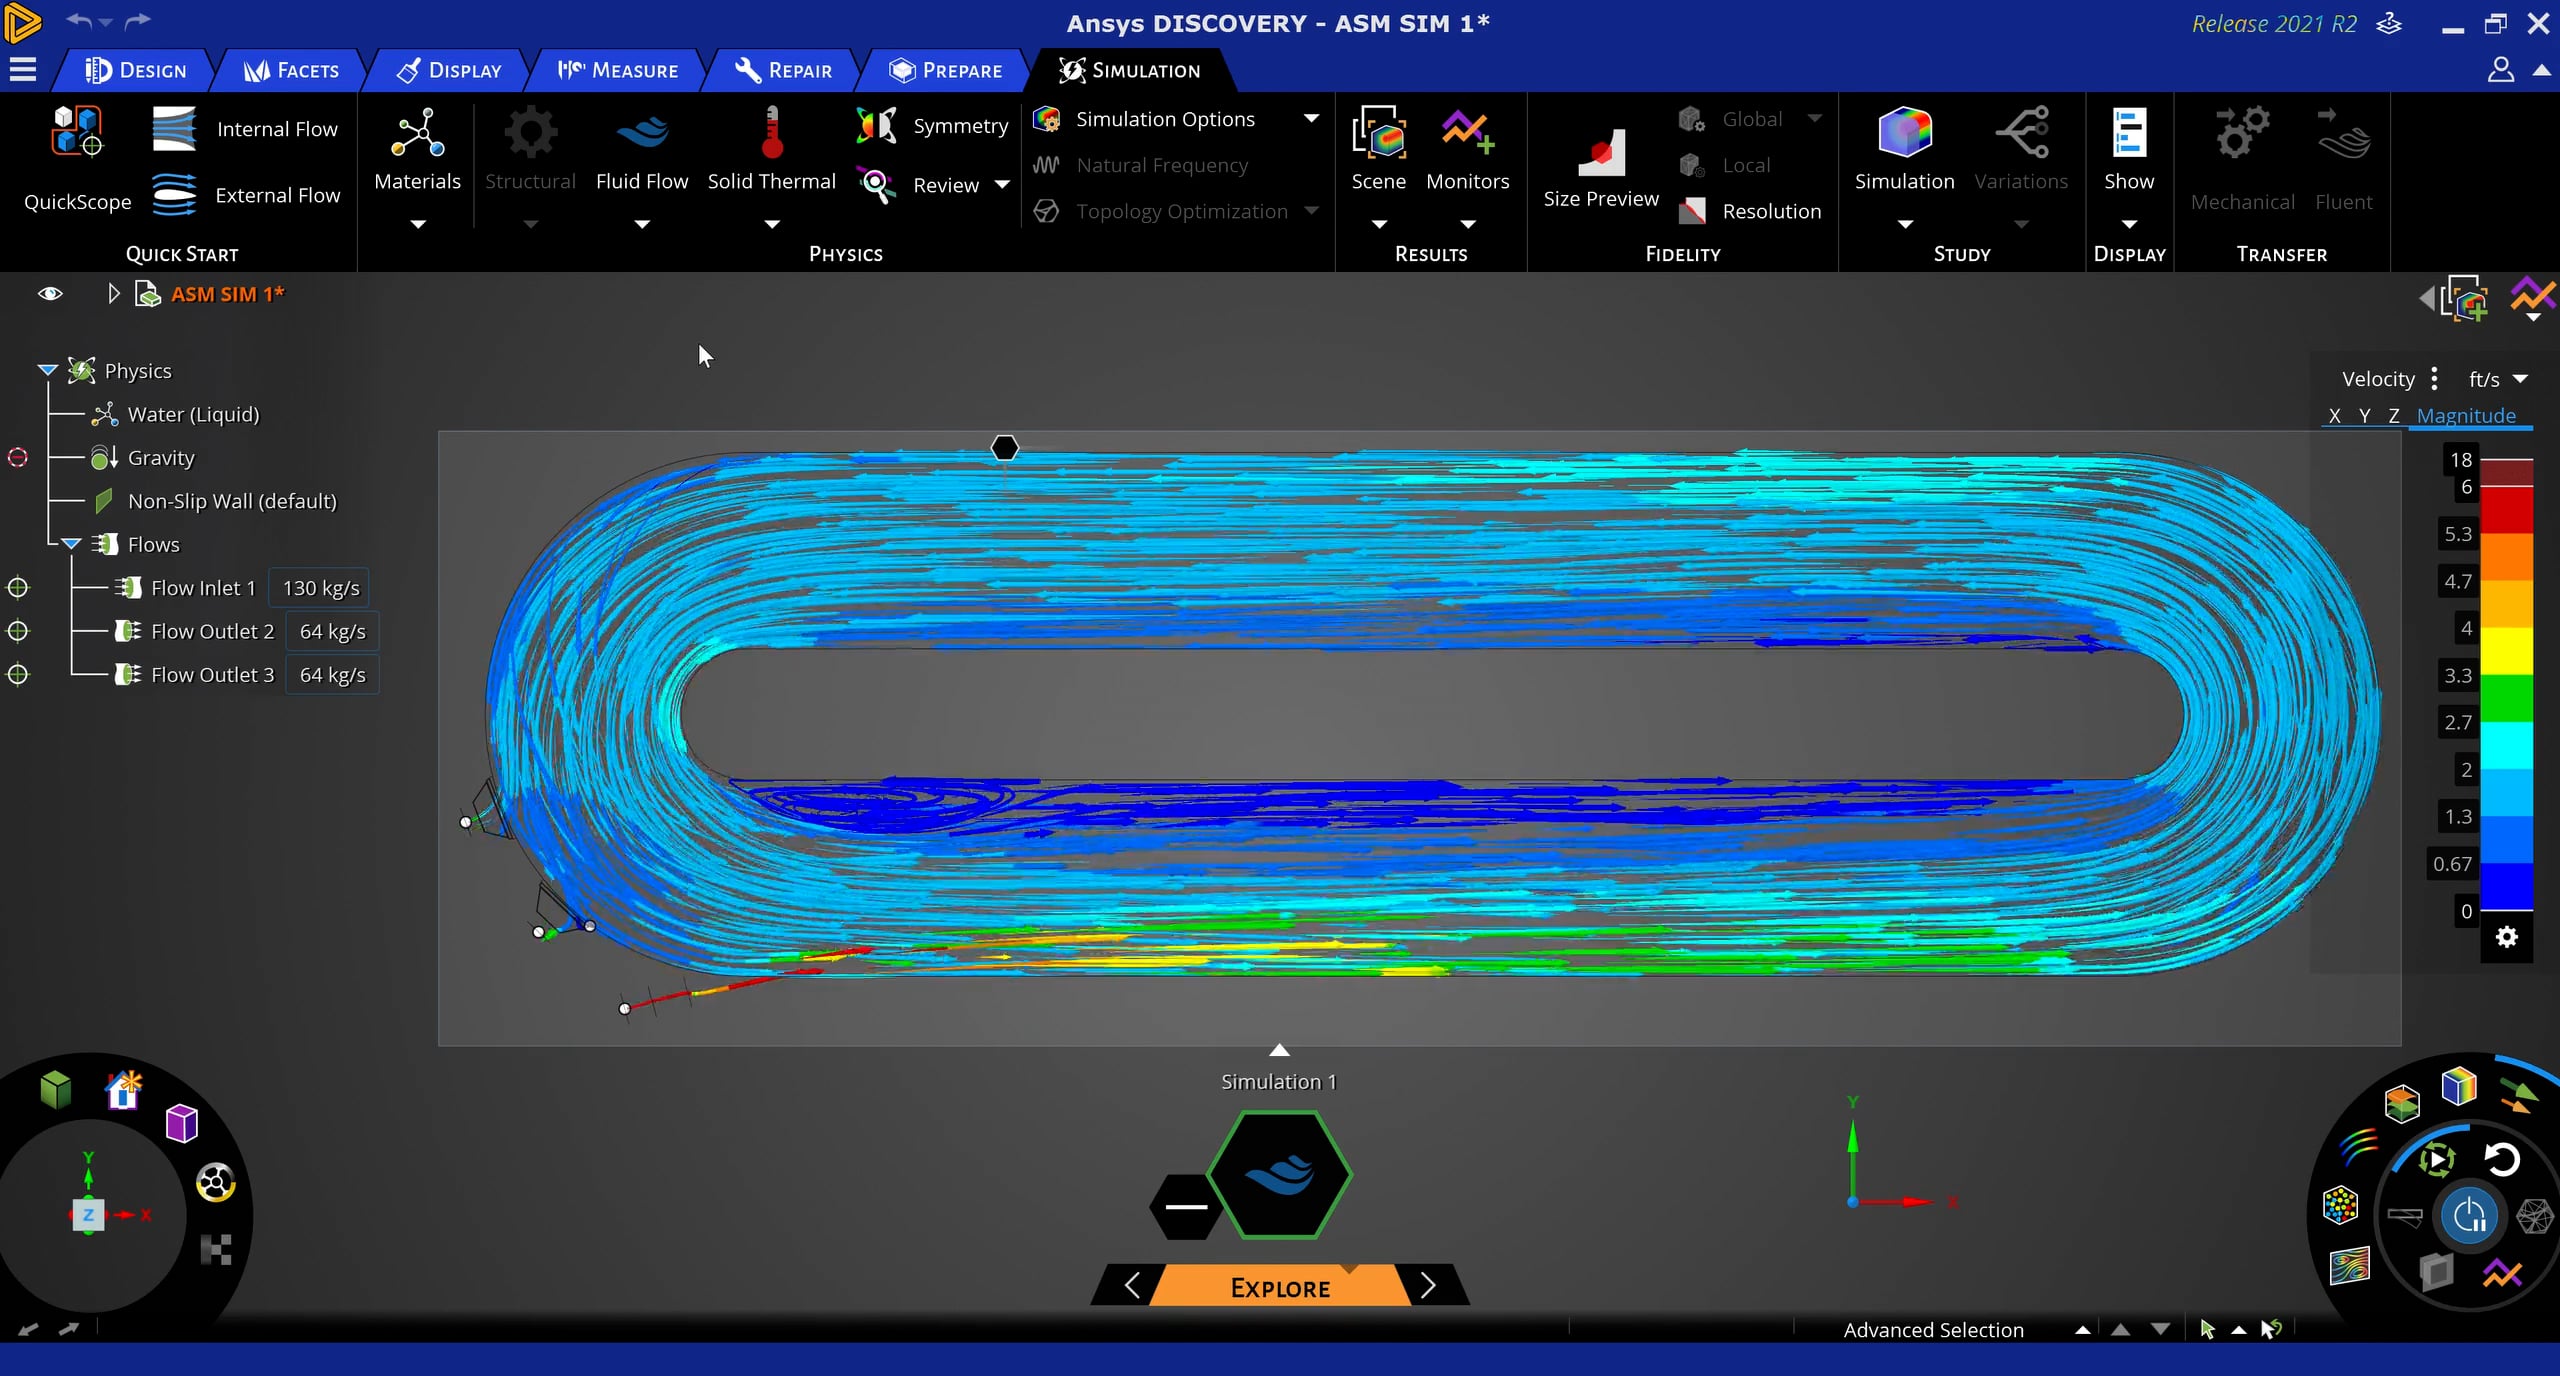
Task: Open the Symmetry tool
Action: click(x=930, y=126)
